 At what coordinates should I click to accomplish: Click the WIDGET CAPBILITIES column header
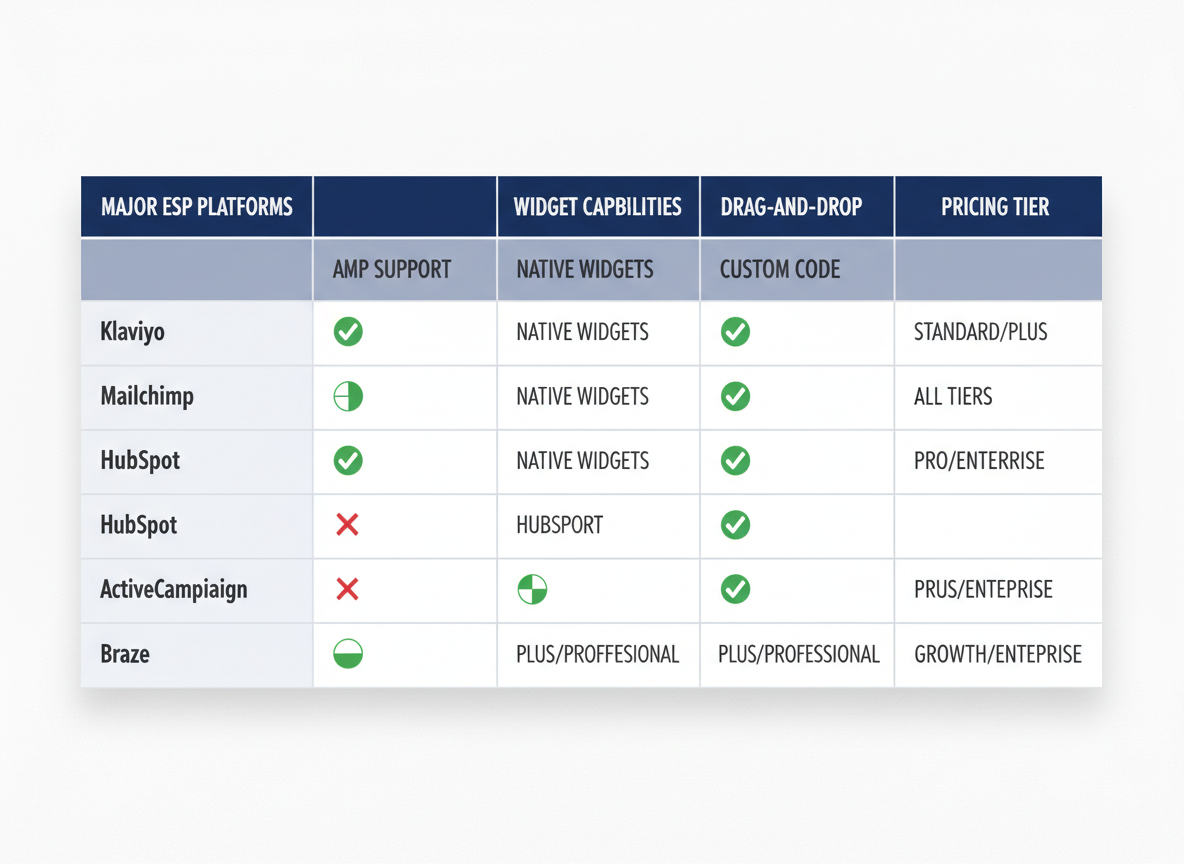coord(597,206)
